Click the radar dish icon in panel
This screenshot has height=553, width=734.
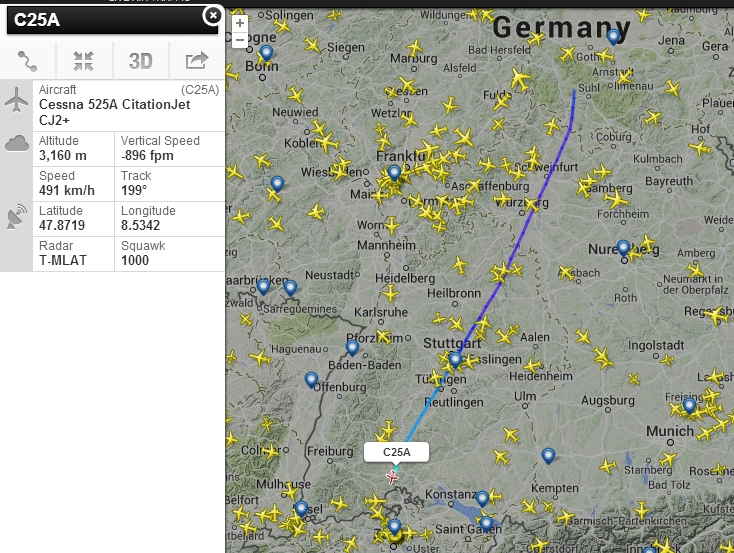coord(16,215)
